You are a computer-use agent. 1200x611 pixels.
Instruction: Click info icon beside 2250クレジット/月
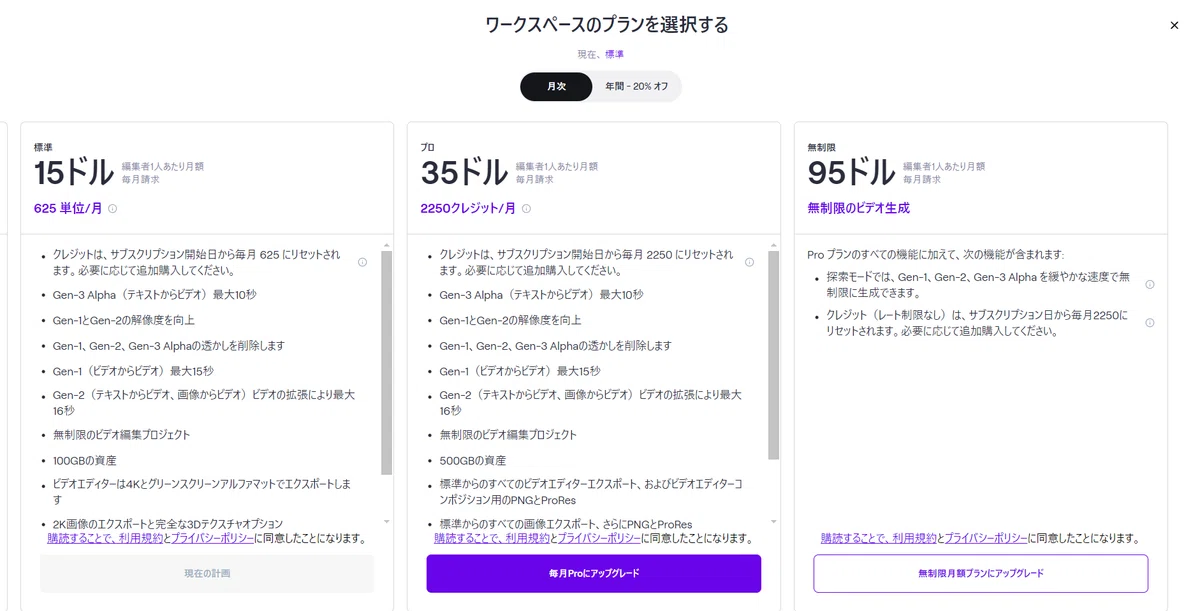tap(526, 209)
